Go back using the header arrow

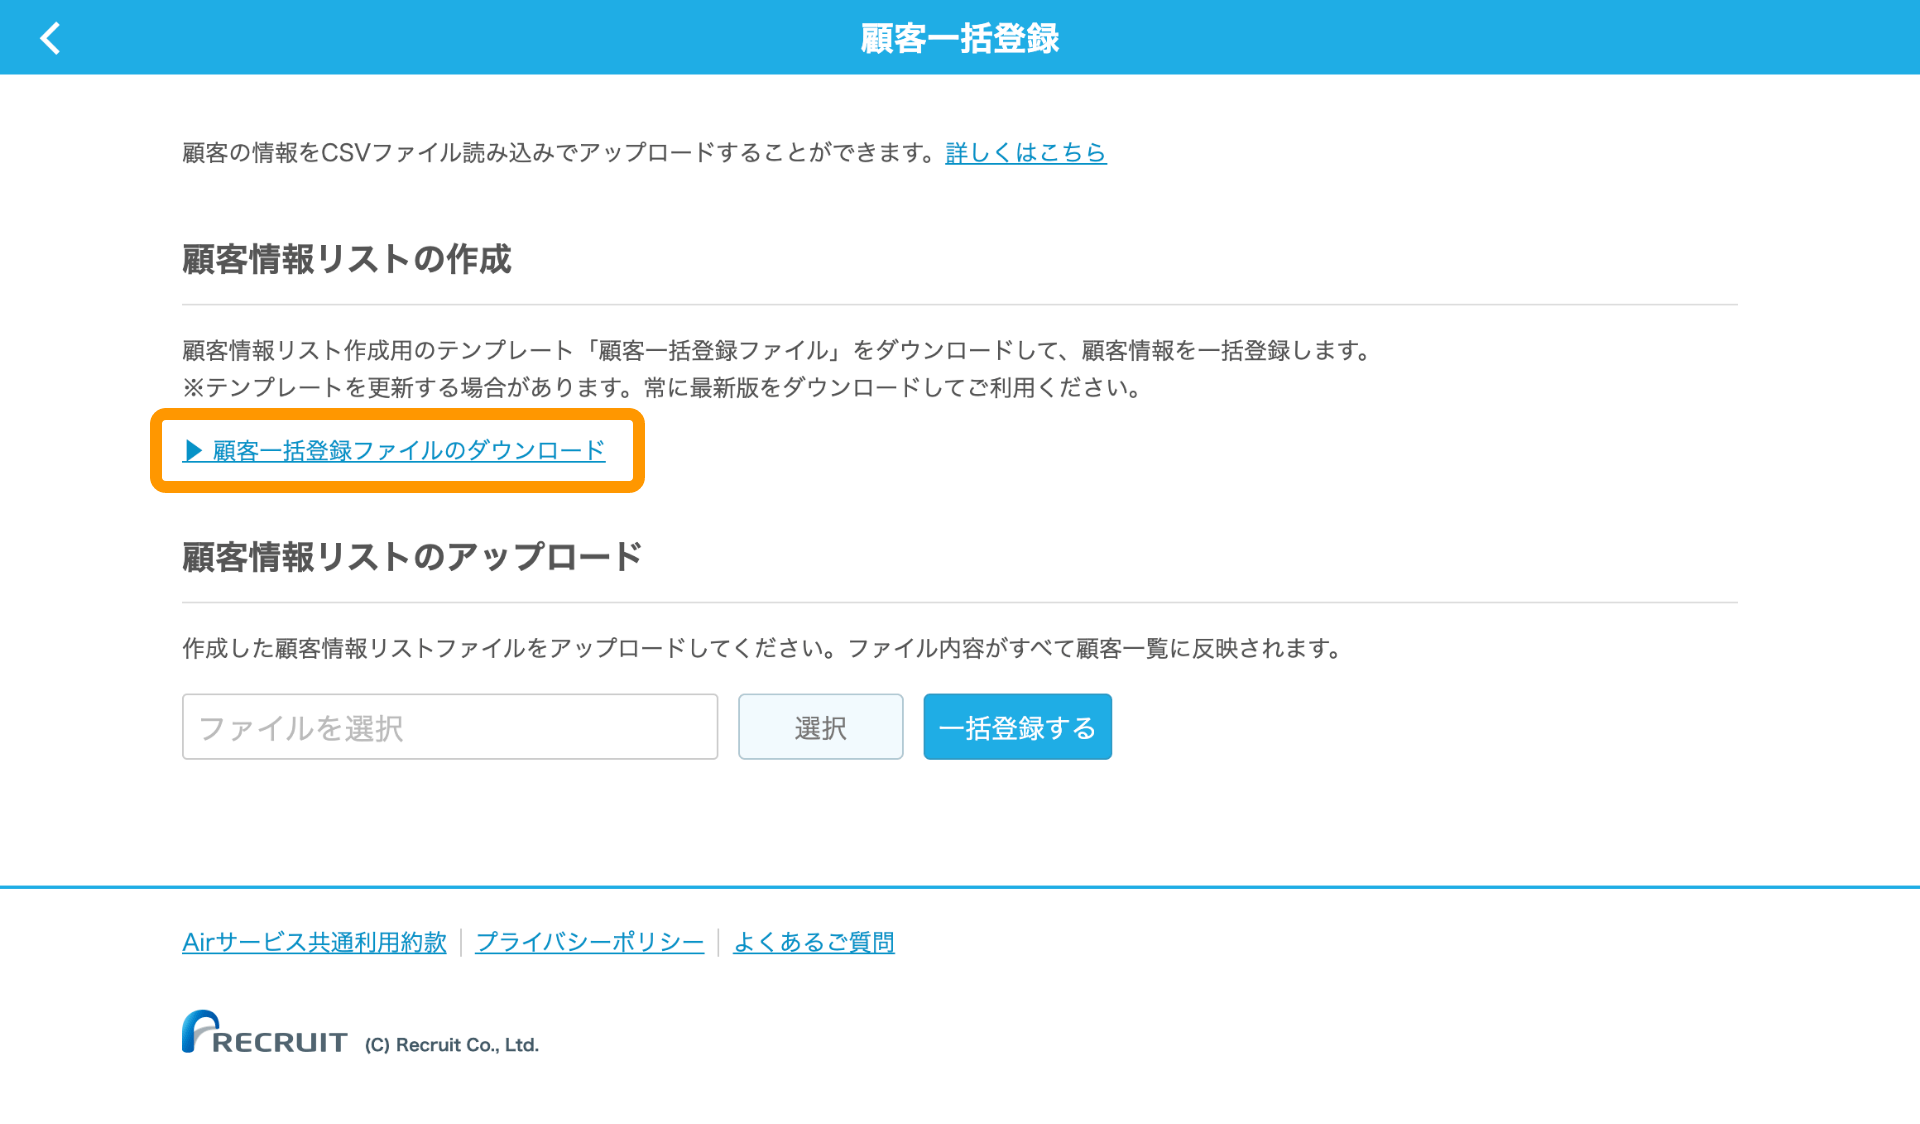[50, 38]
